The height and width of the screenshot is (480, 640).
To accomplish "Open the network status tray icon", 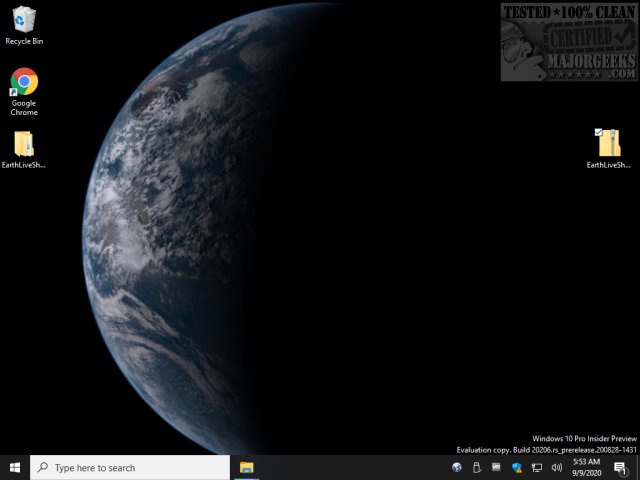I will (x=537, y=467).
